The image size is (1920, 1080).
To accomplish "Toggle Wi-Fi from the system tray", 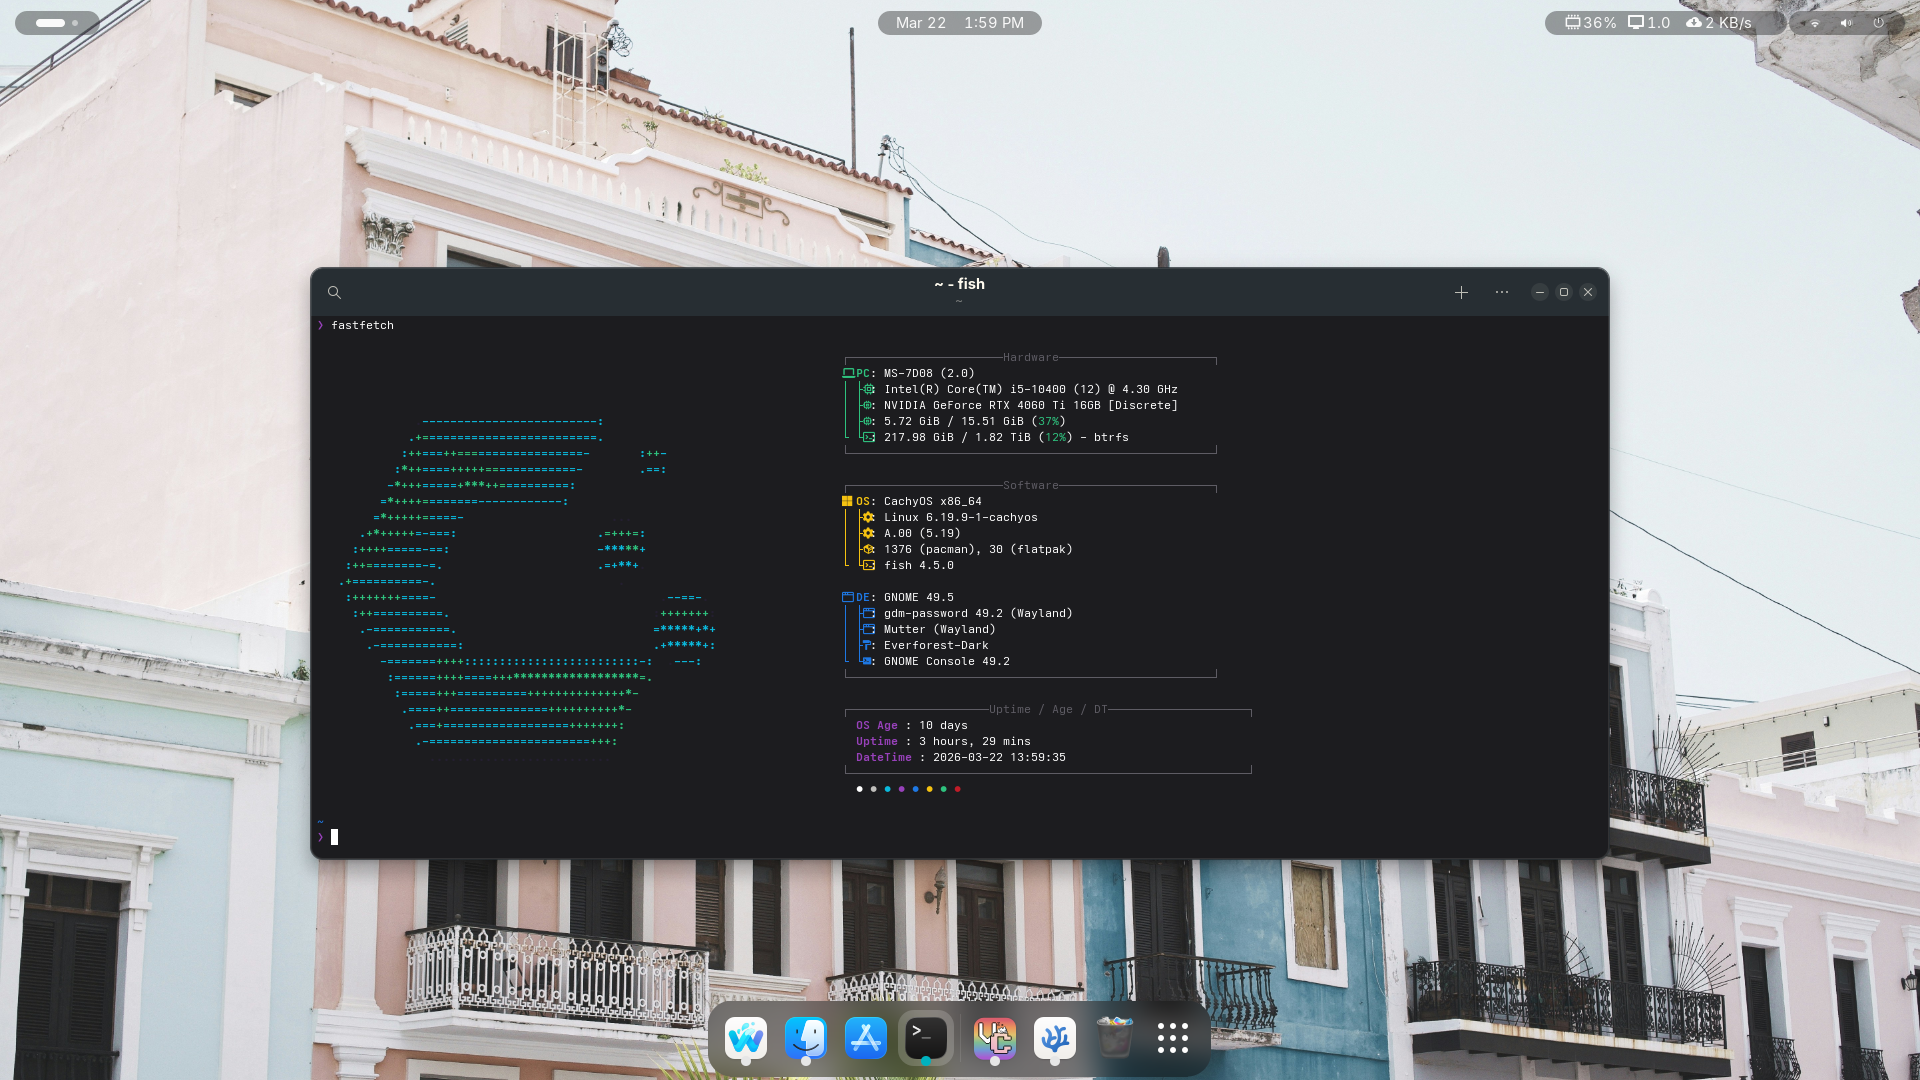I will point(1813,22).
